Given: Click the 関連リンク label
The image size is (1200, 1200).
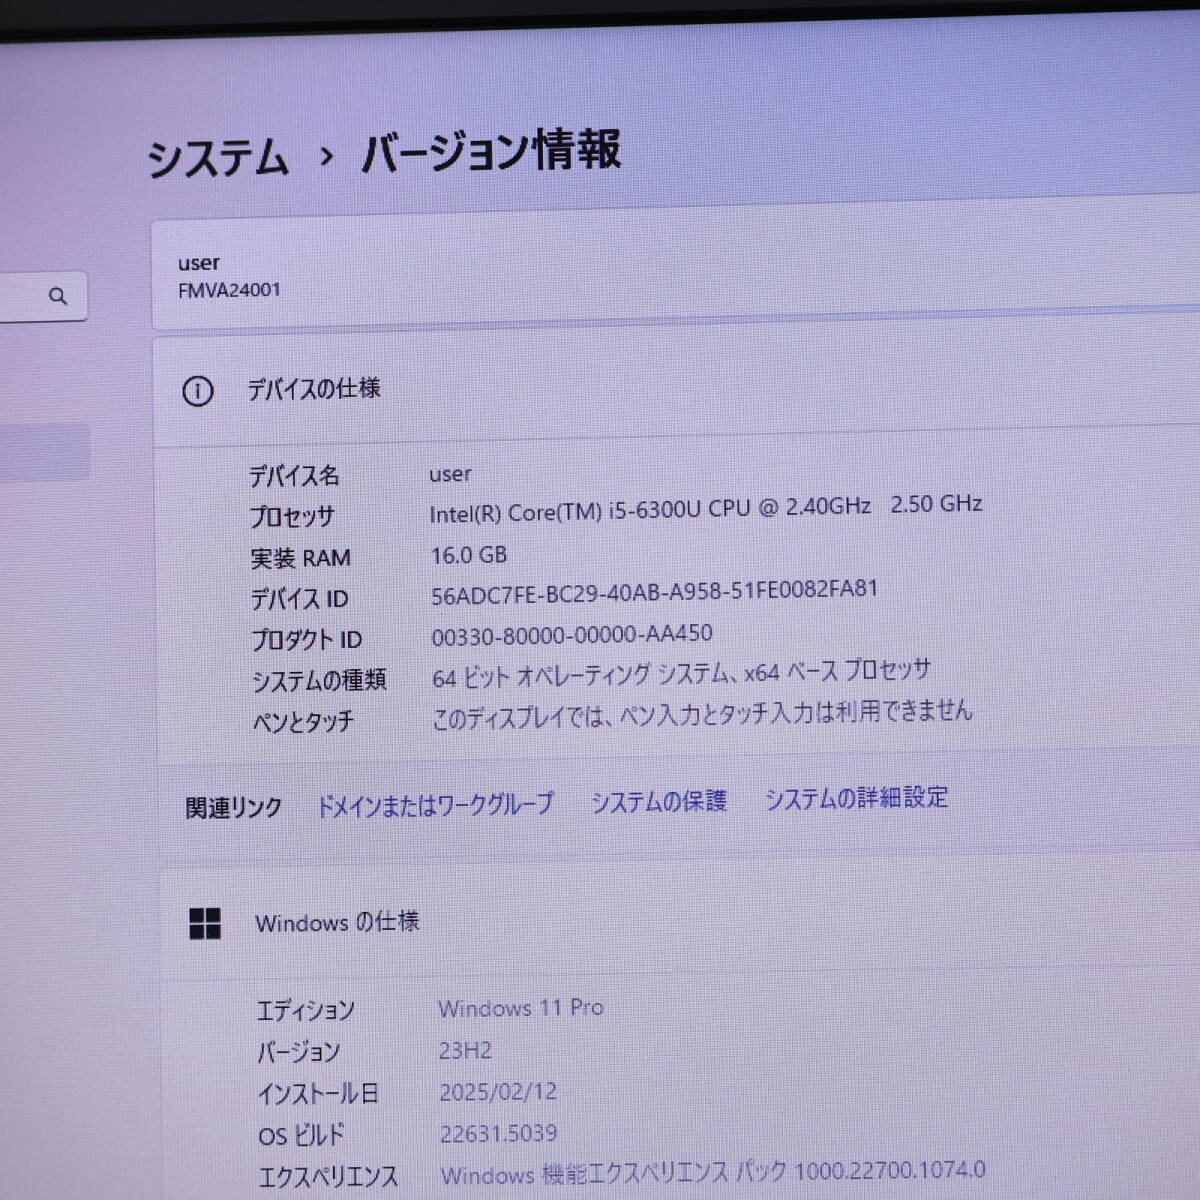Looking at the screenshot, I should coord(234,808).
